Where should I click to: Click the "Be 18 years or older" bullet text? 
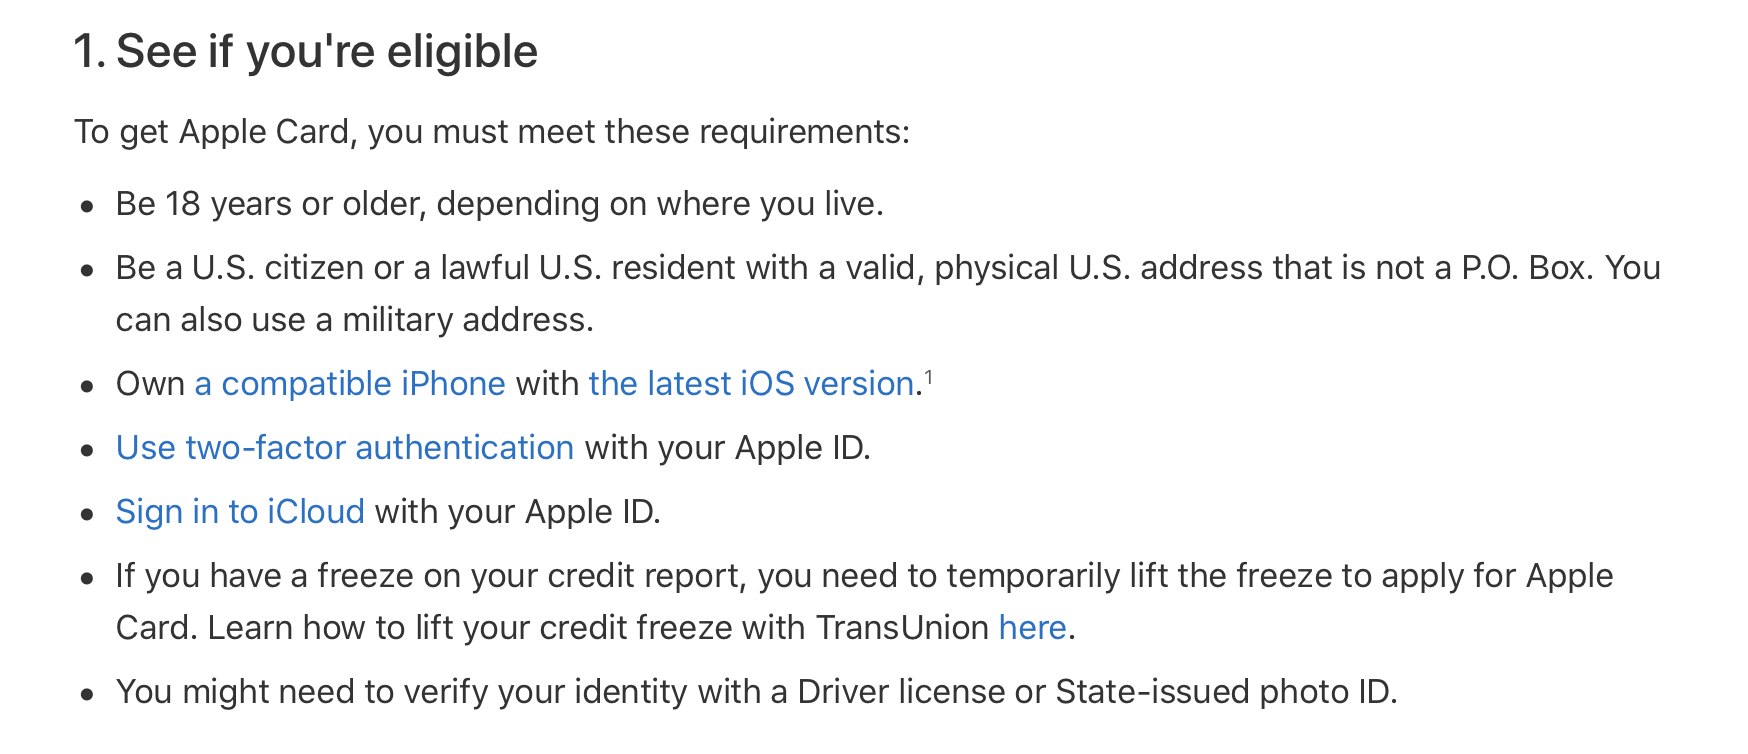click(500, 204)
